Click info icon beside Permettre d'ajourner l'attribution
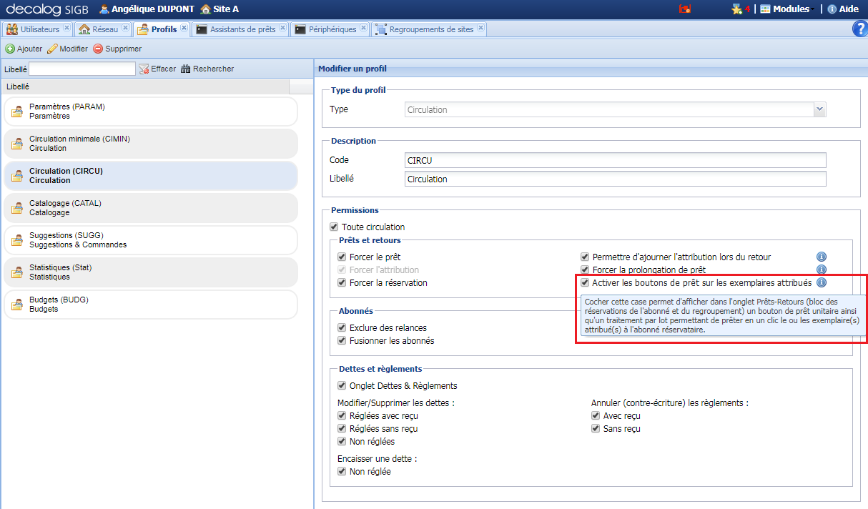Screen dimensions: 868x509 point(821,257)
